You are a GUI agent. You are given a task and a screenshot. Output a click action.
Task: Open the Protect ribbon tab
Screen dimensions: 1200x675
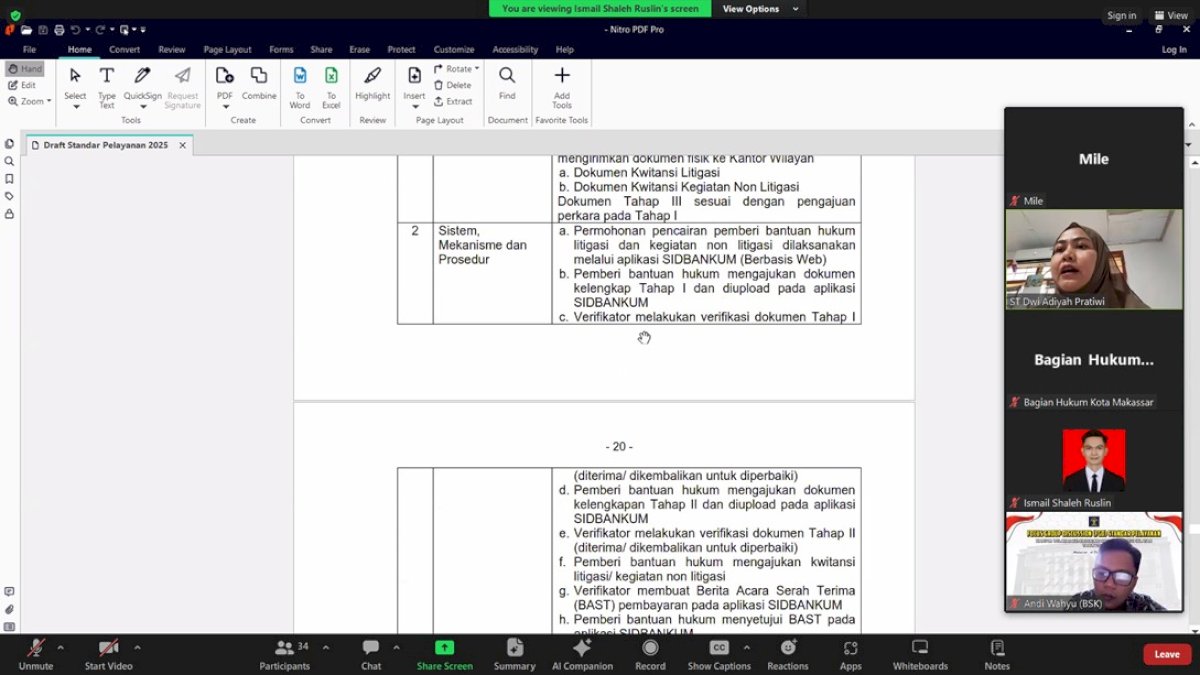click(x=402, y=49)
